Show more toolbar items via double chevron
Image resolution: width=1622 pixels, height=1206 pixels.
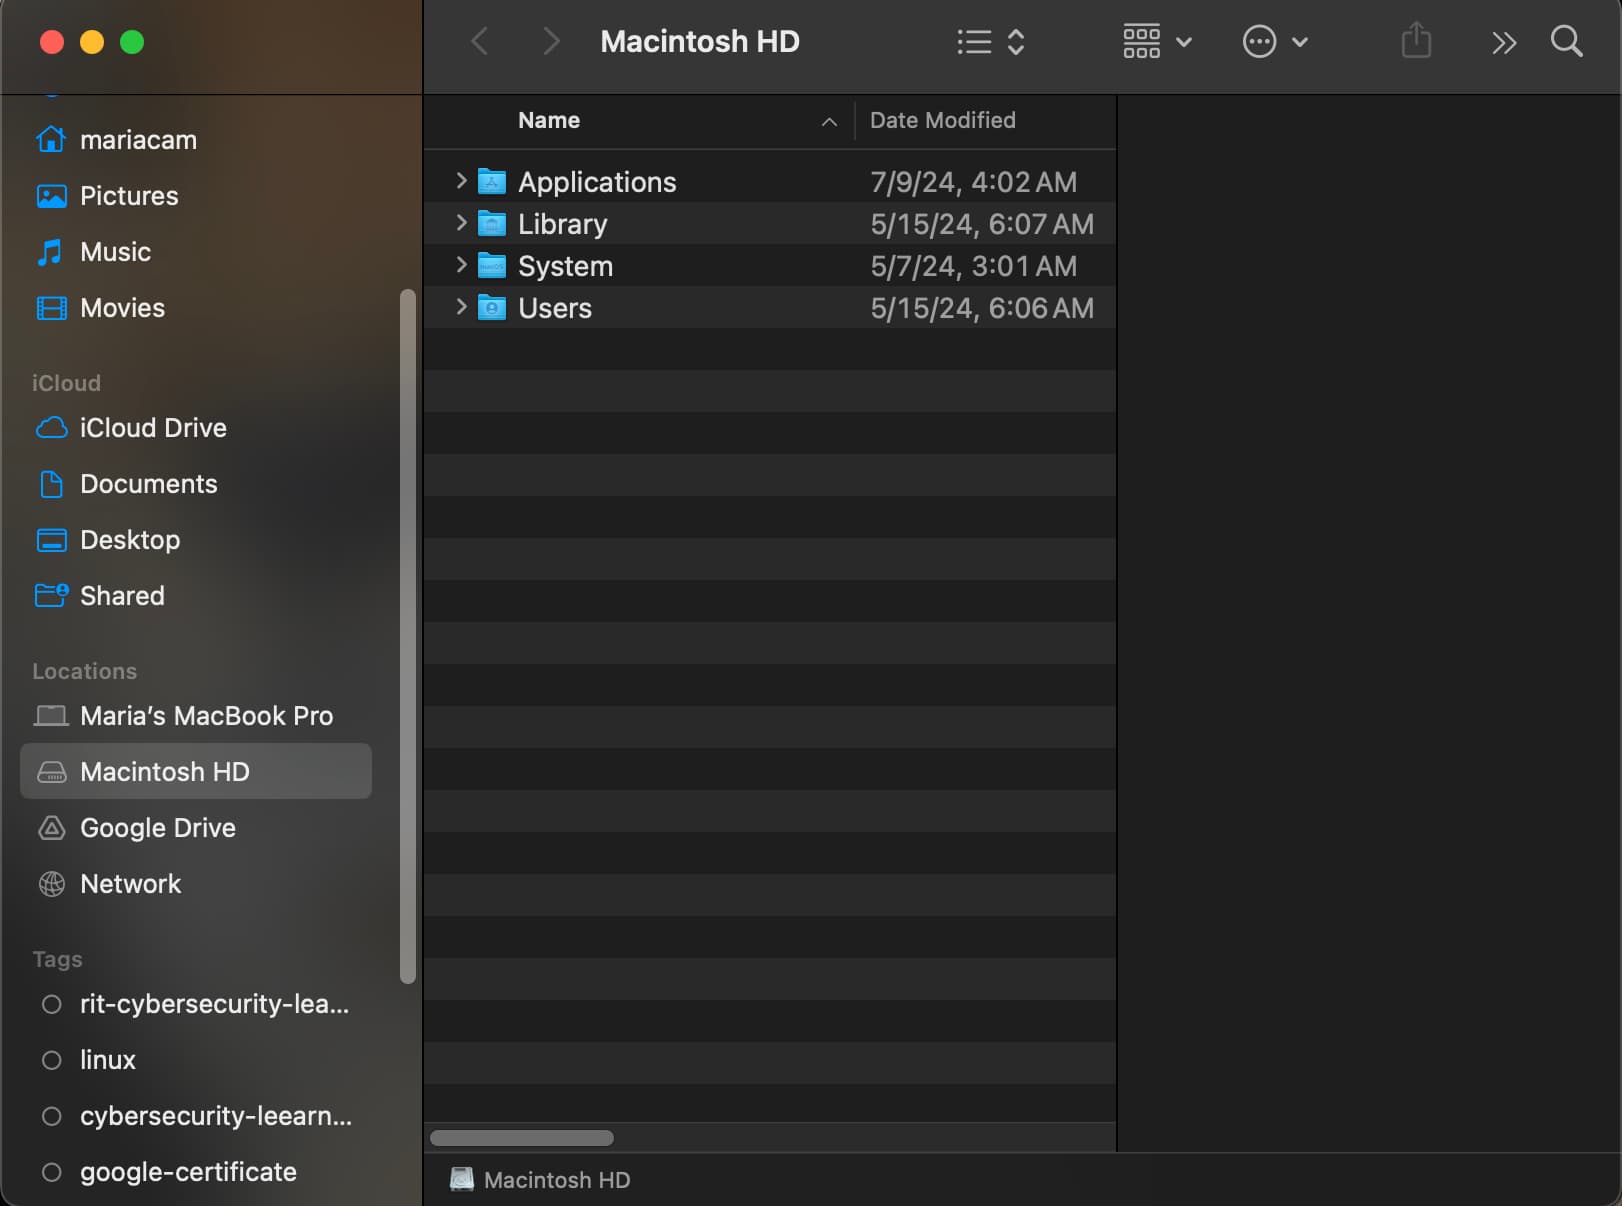1504,43
